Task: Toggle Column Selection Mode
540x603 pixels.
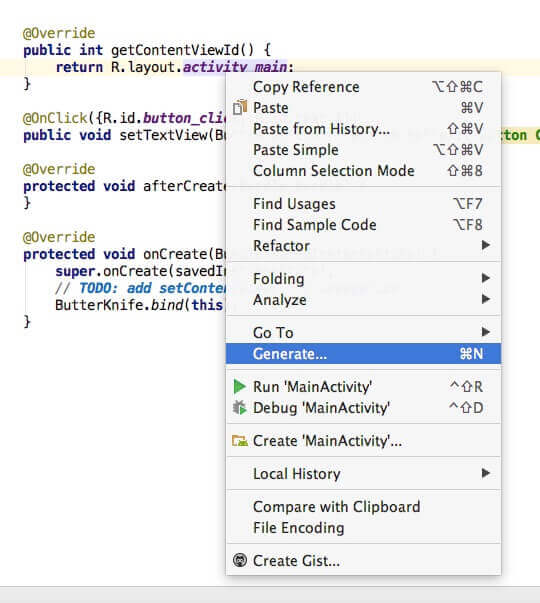Action: (363, 171)
